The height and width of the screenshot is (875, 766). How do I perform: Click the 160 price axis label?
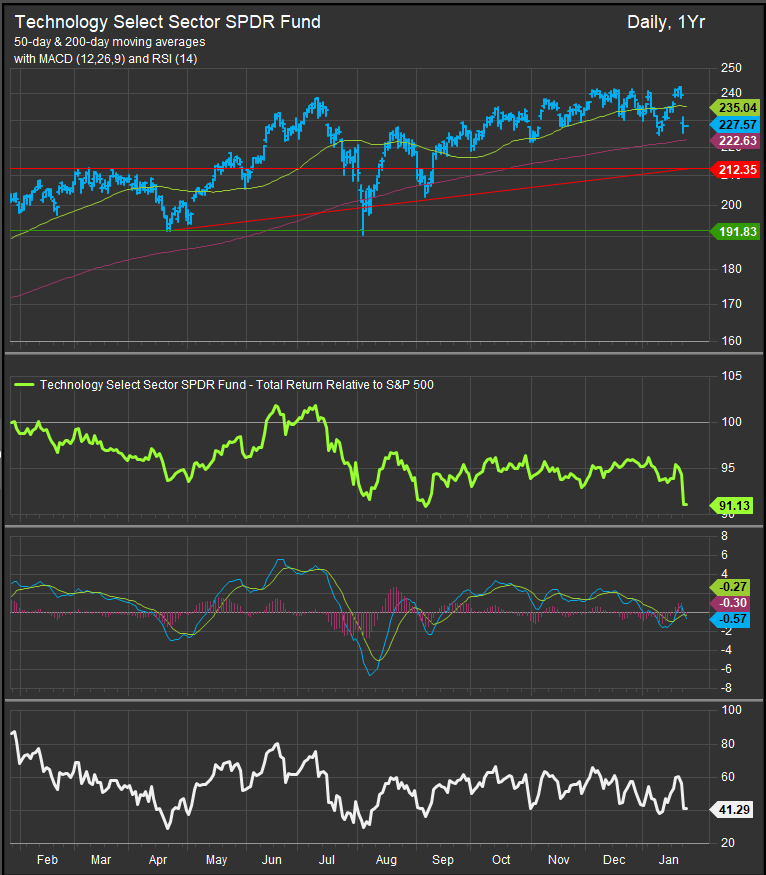pos(731,340)
